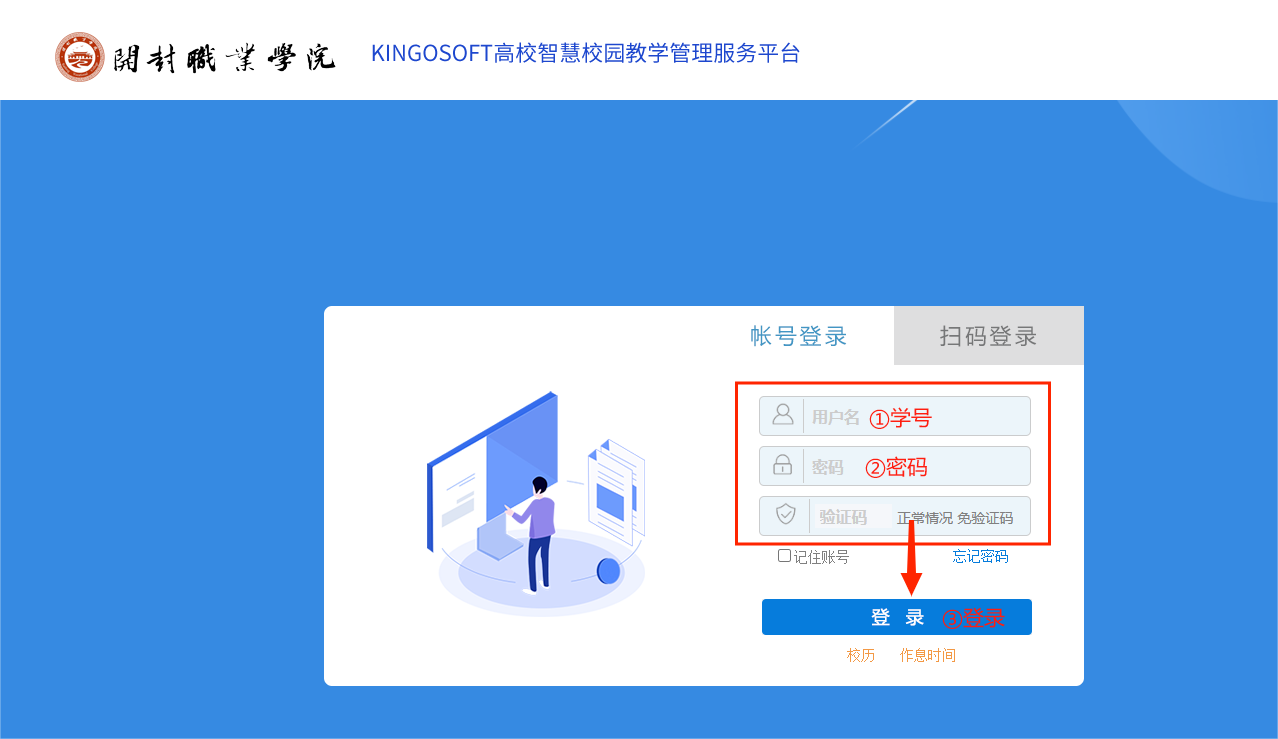This screenshot has height=739, width=1278.
Task: Focus the 验证码 input field
Action: coord(850,516)
